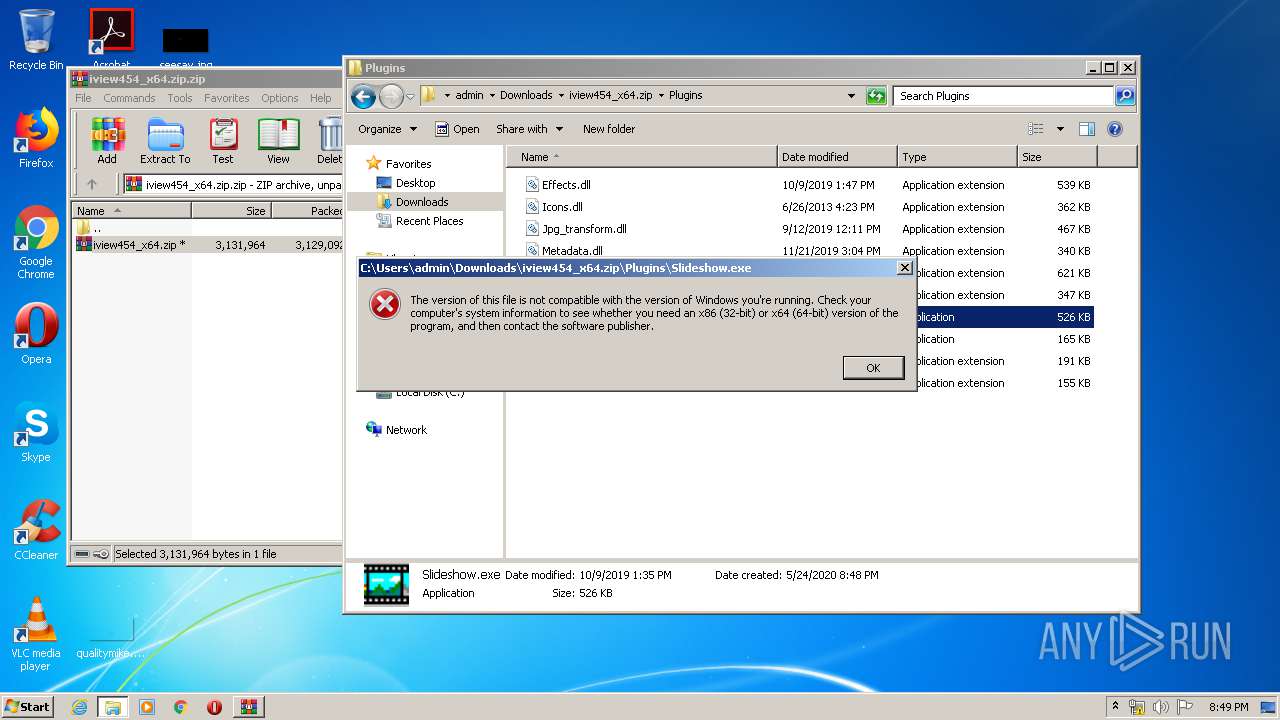Image resolution: width=1280 pixels, height=720 pixels.
Task: Click volume icon in system tray
Action: tap(1160, 707)
